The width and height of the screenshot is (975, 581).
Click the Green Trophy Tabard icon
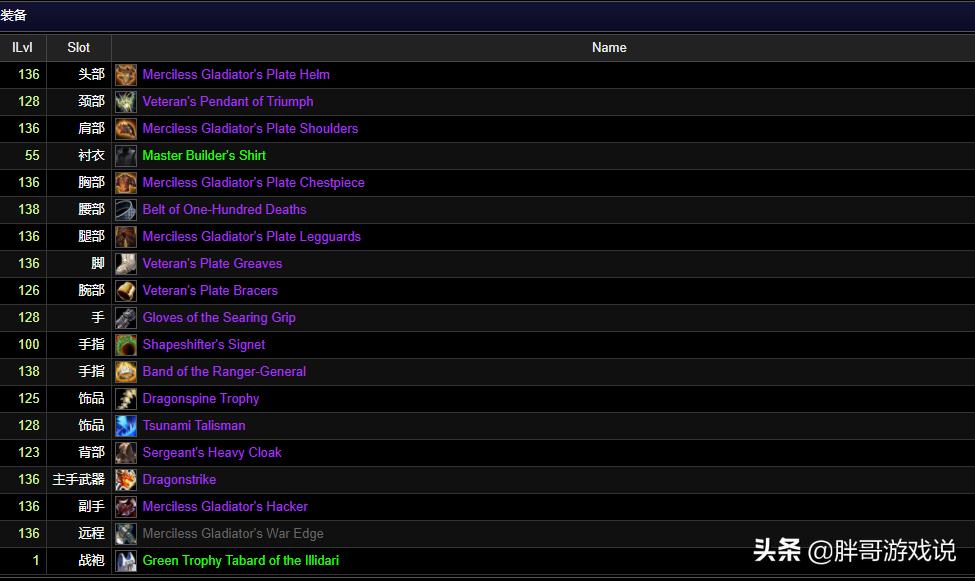[x=126, y=561]
